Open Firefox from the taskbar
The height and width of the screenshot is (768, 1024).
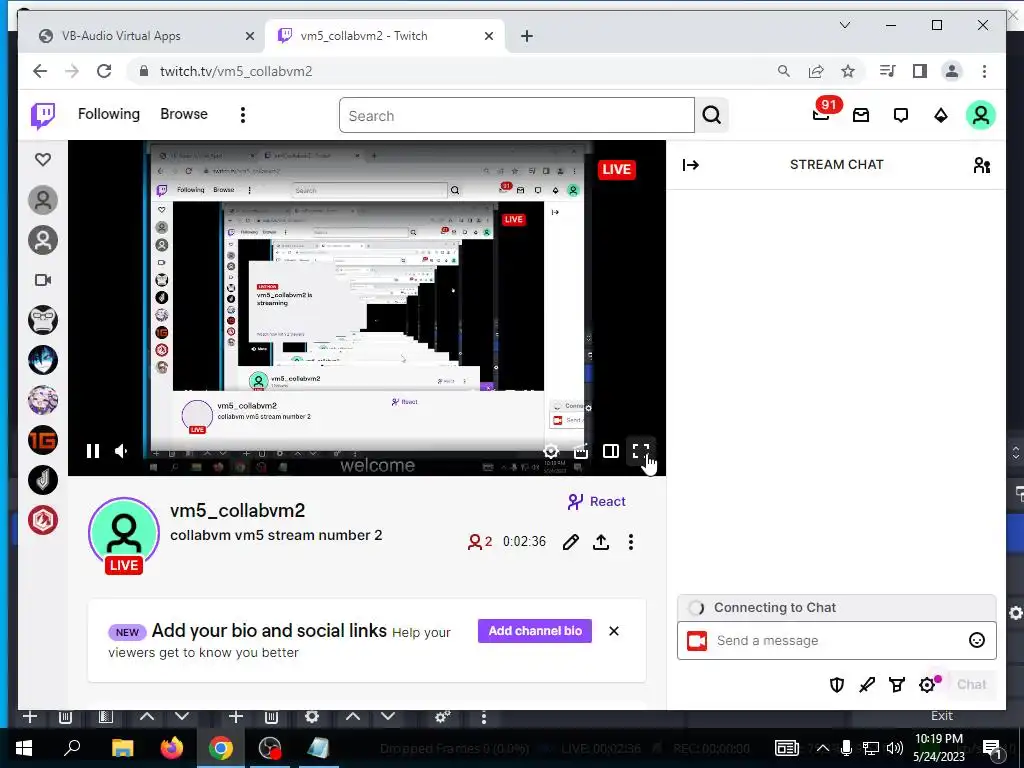coord(172,748)
